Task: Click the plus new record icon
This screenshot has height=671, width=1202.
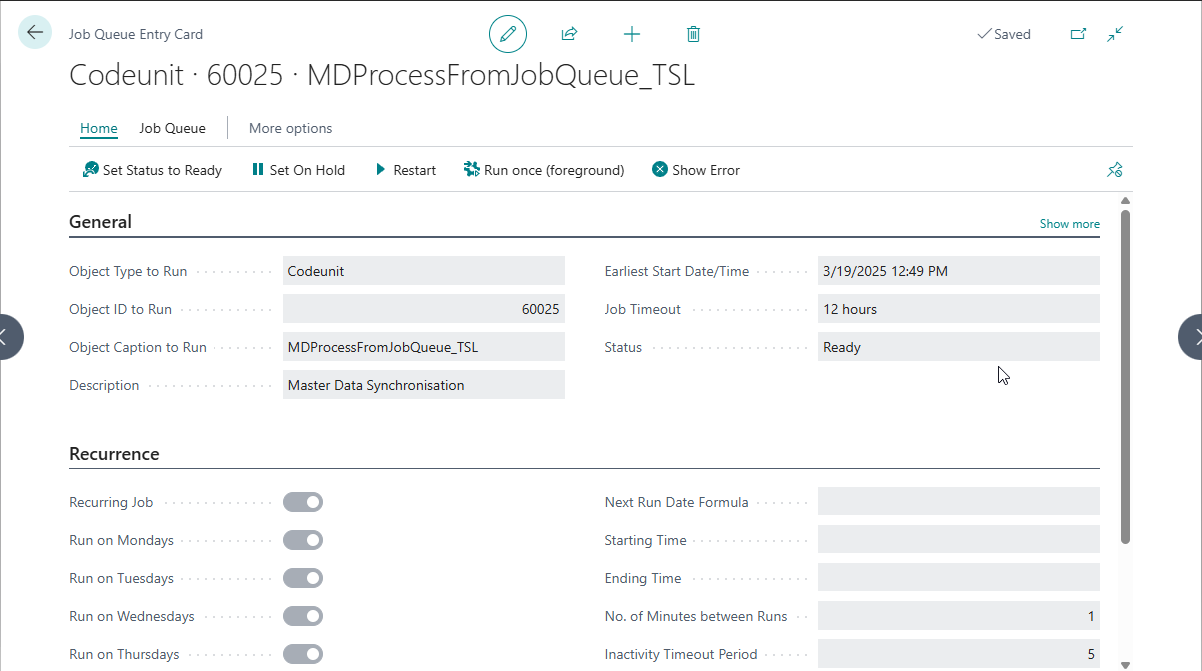Action: [x=631, y=34]
